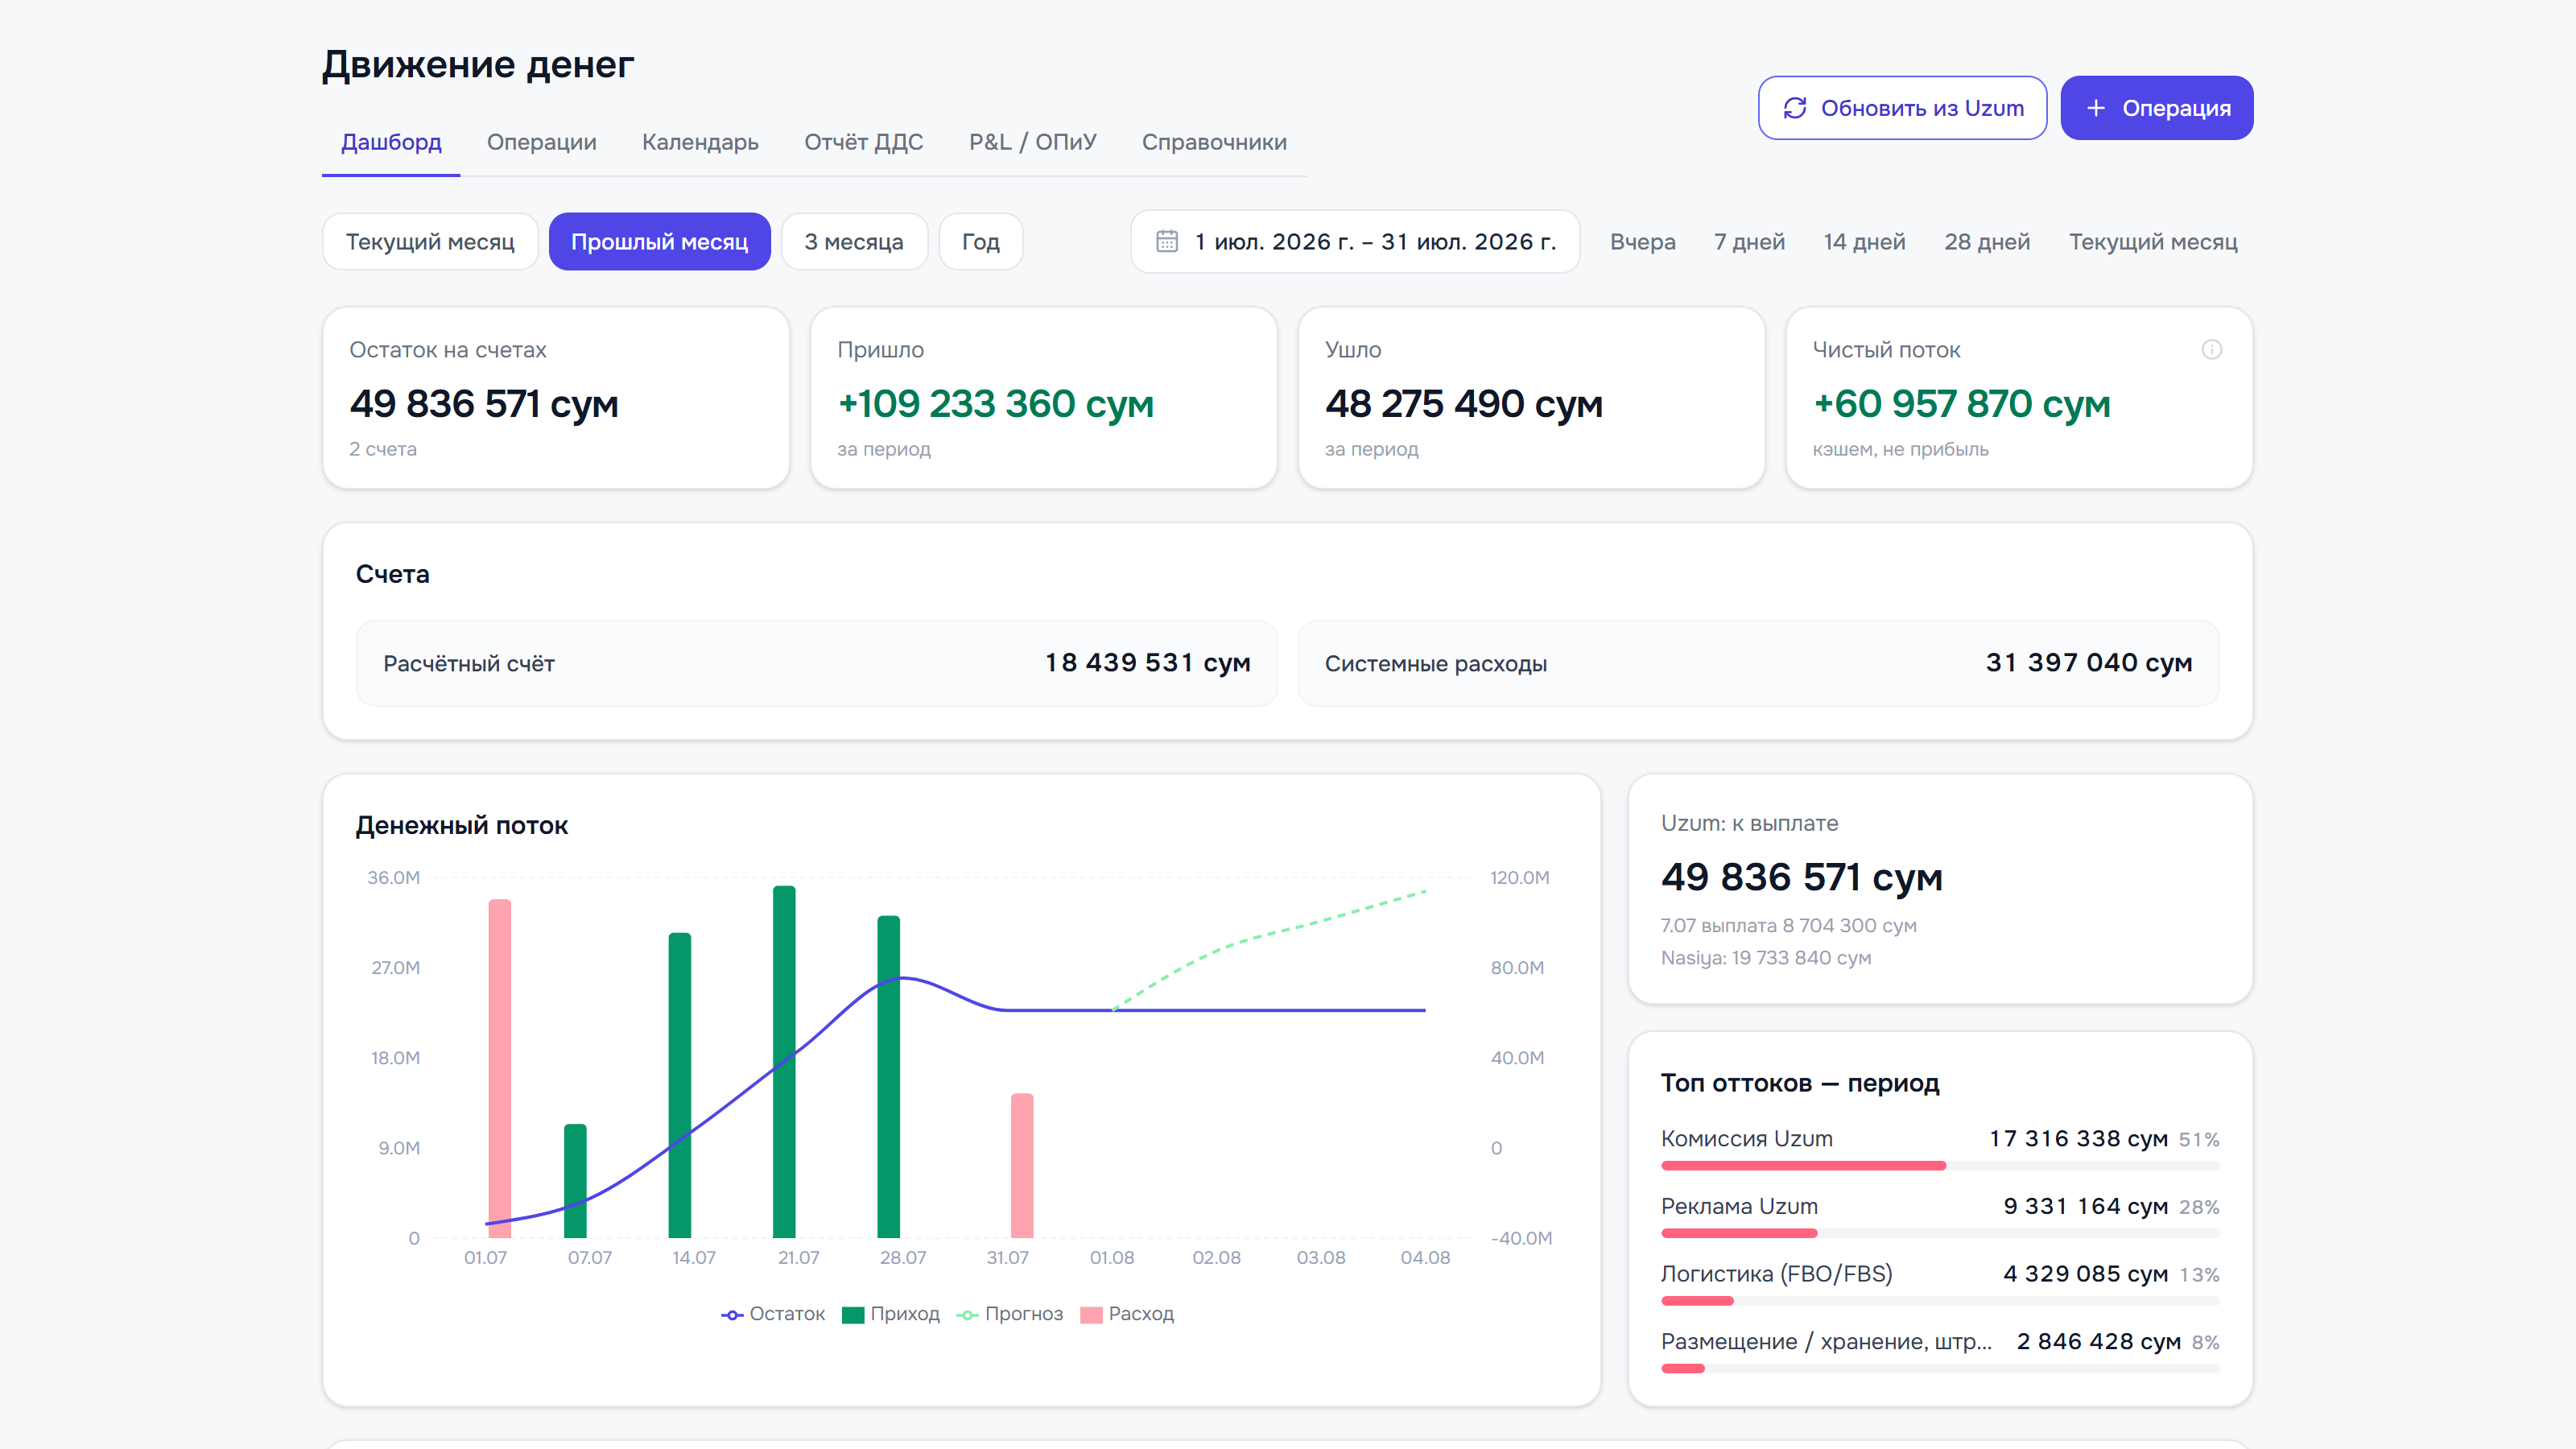Choose the Вчера quick range

pos(1643,242)
